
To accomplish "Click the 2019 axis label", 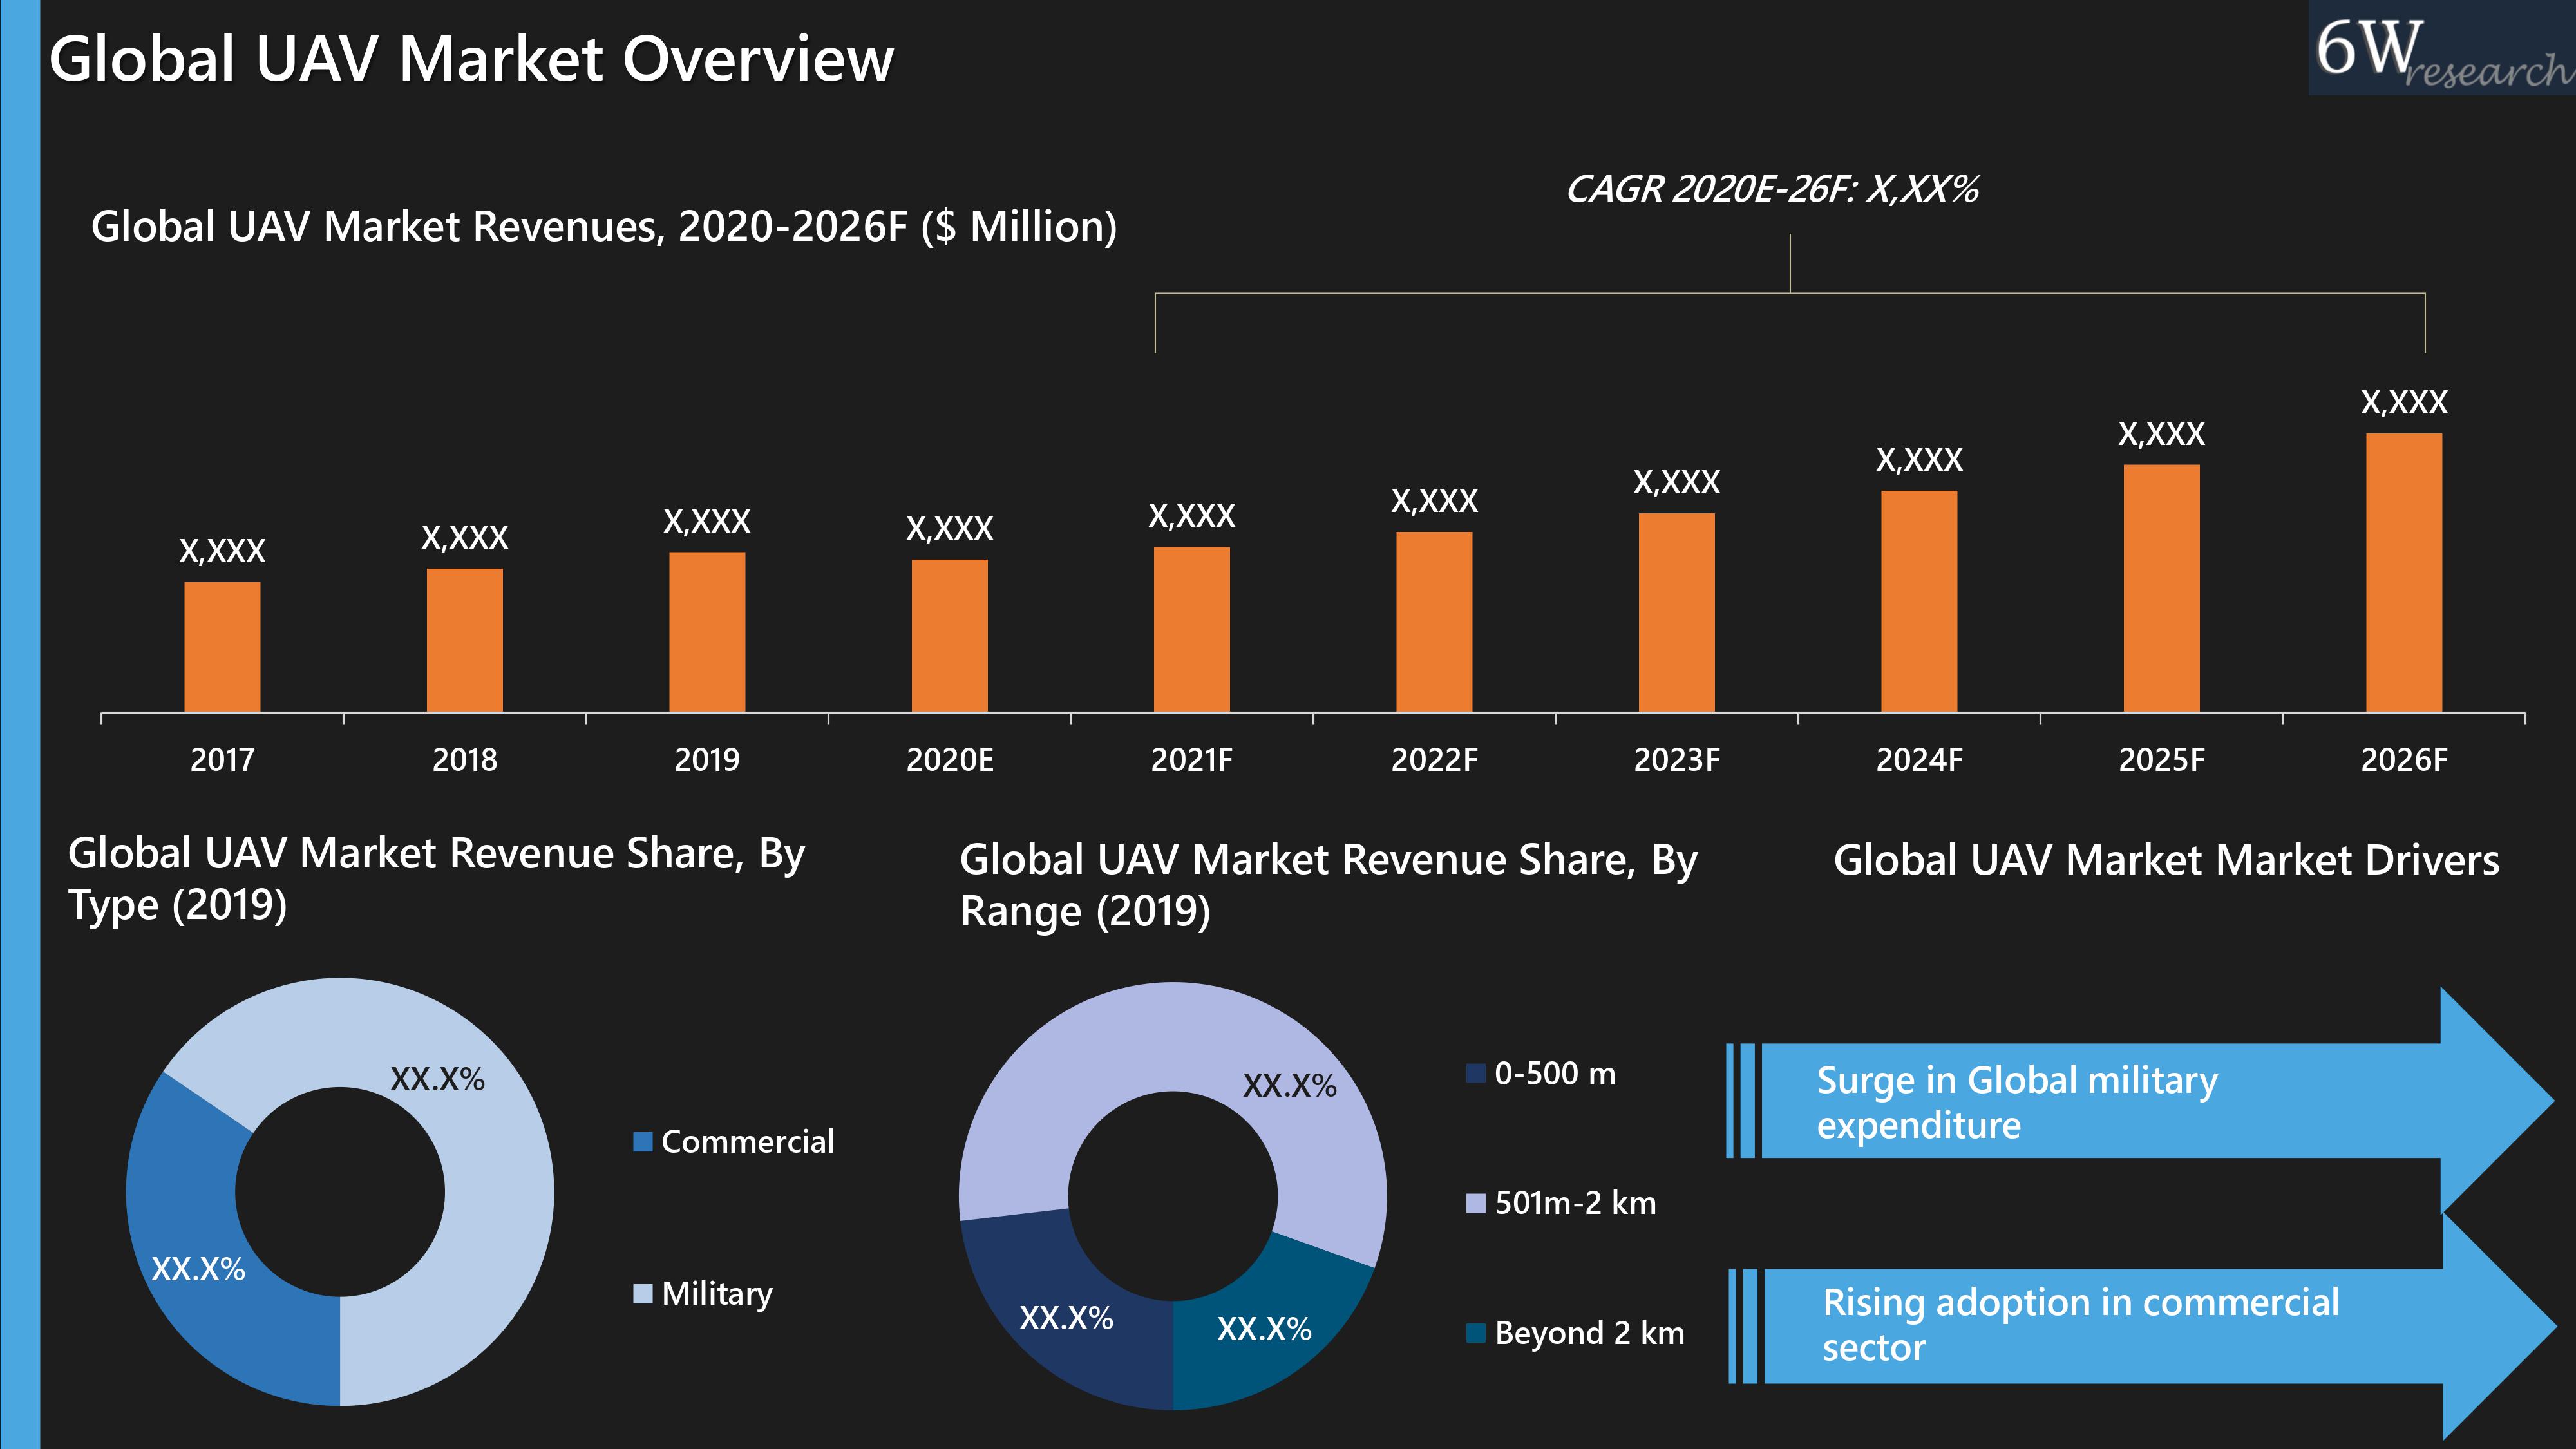I will pyautogui.click(x=707, y=760).
